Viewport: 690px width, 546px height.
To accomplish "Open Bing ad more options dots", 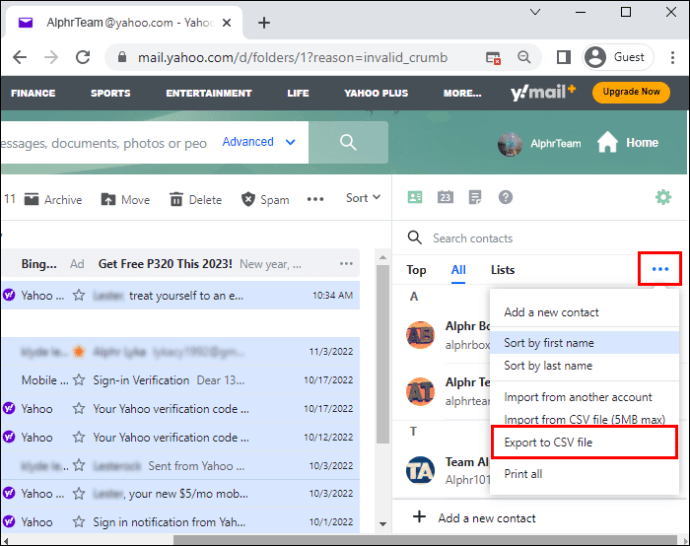I will (346, 264).
